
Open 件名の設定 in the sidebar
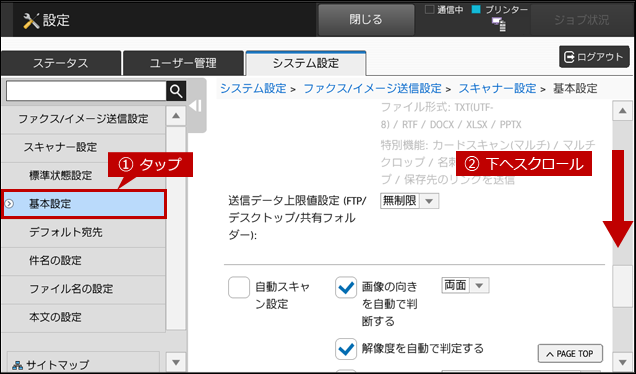83,260
